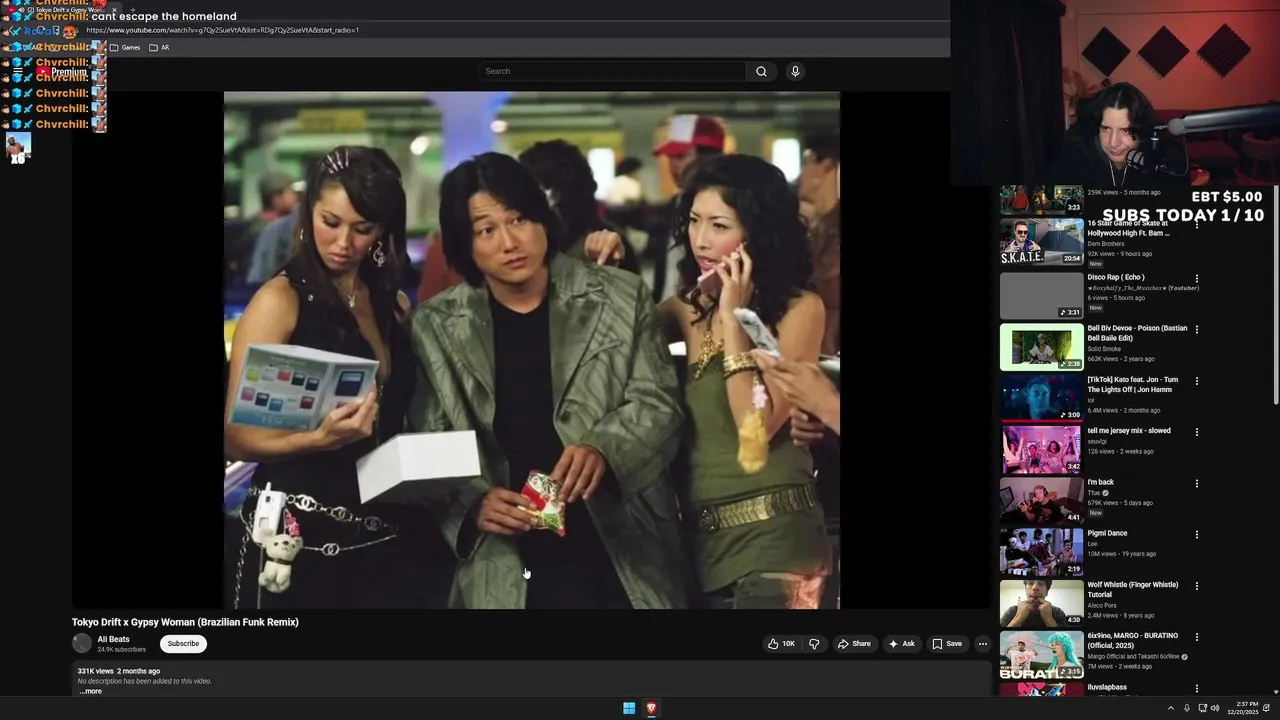Dislike the video with thumbs down
This screenshot has height=720, width=1280.
814,644
